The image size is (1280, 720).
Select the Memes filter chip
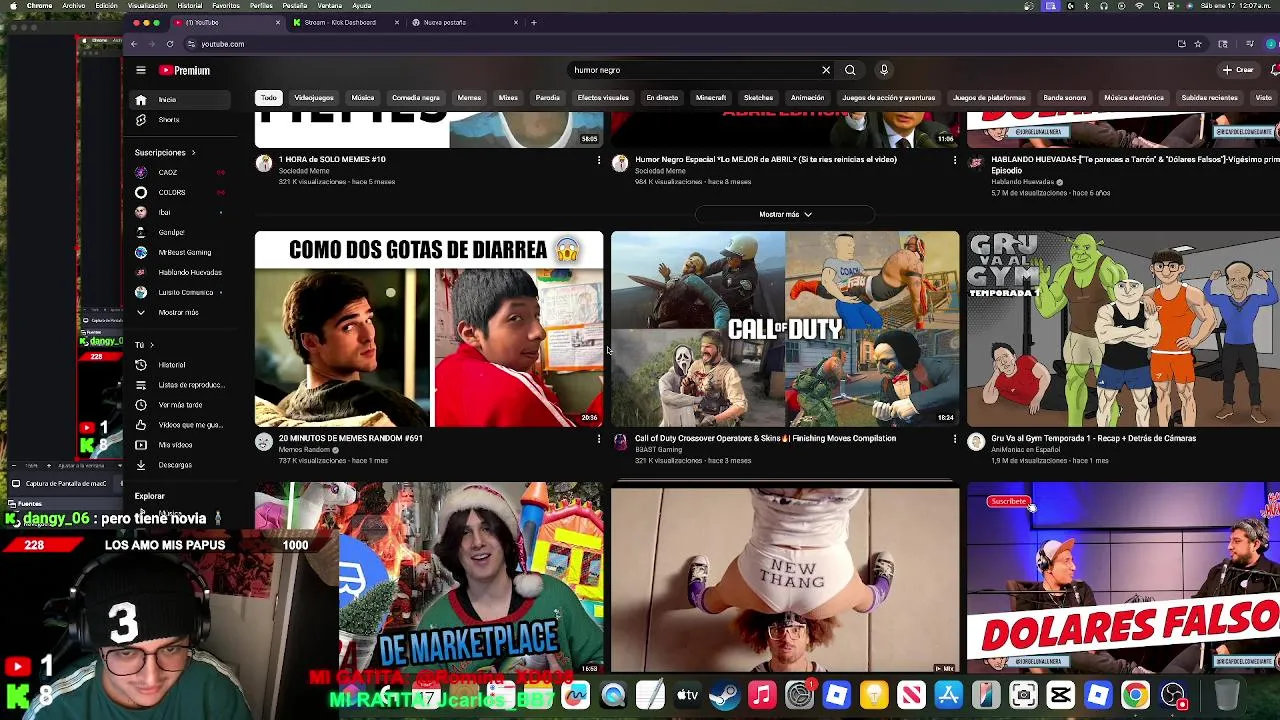(x=469, y=98)
